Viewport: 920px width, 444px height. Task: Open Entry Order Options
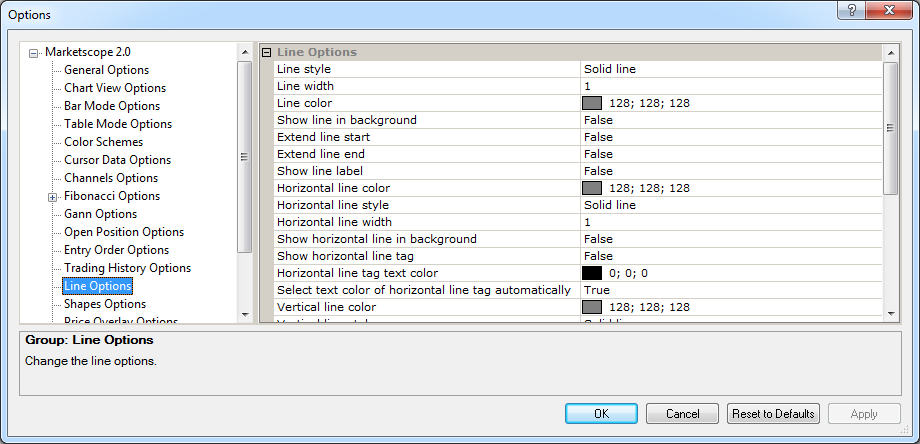[116, 250]
